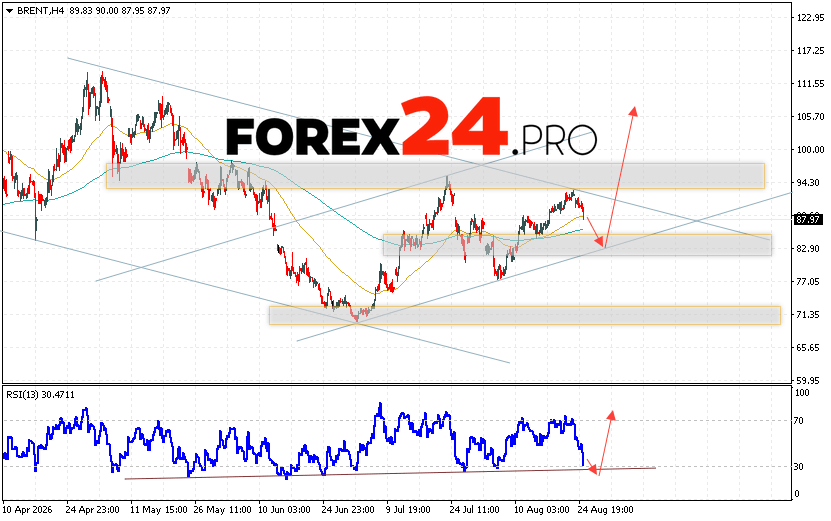Image resolution: width=831 pixels, height=521 pixels.
Task: Click the 24 Aug 19:00 date label
Action: (x=605, y=510)
